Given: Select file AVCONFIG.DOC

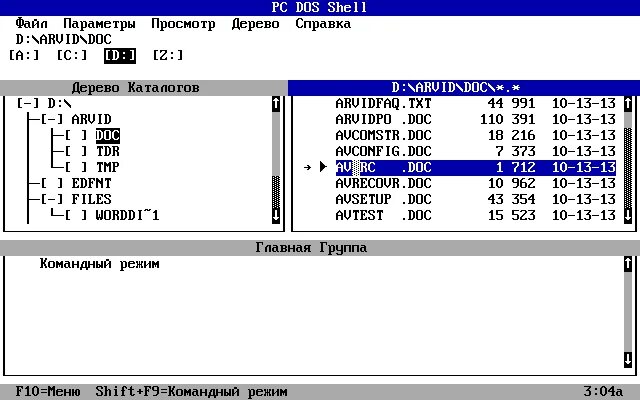Looking at the screenshot, I should pos(476,151).
